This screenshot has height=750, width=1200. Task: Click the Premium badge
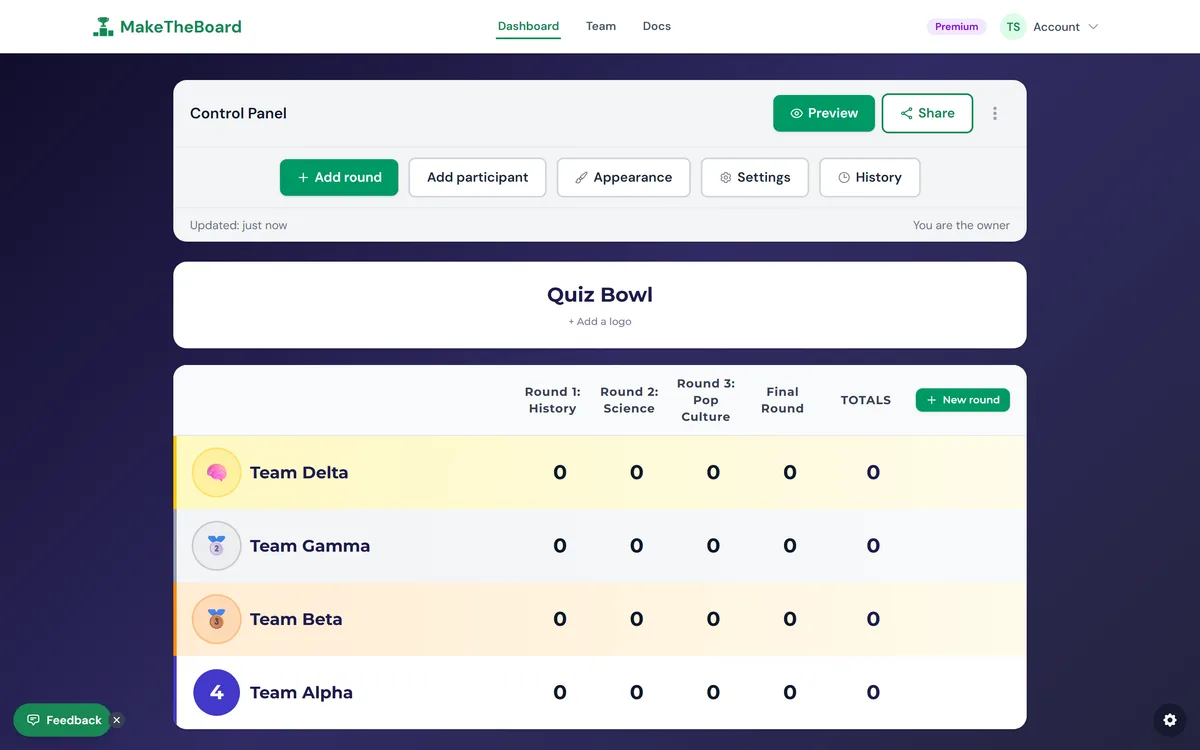point(957,27)
